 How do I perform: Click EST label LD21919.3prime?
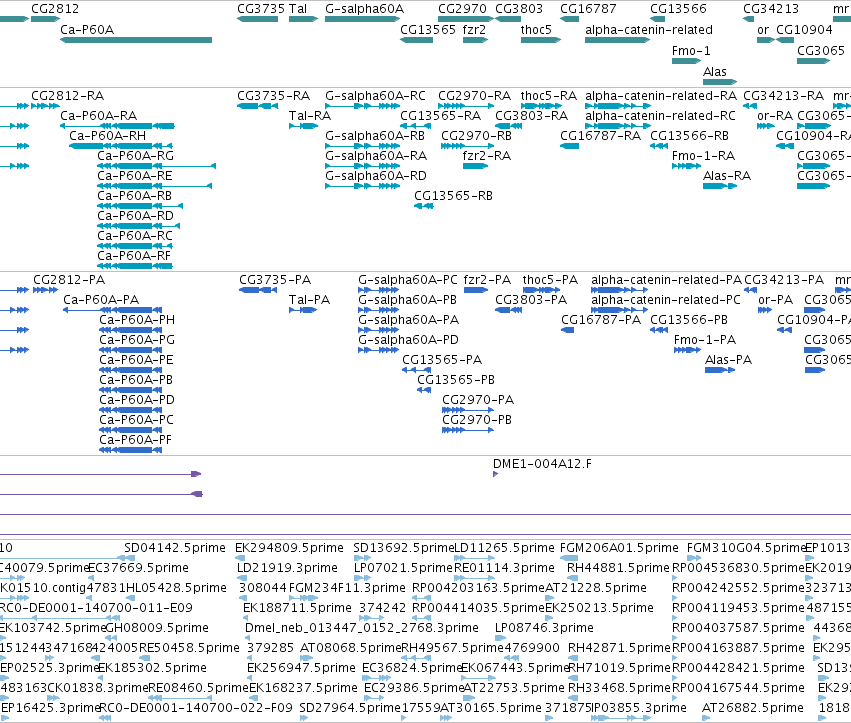tap(287, 568)
